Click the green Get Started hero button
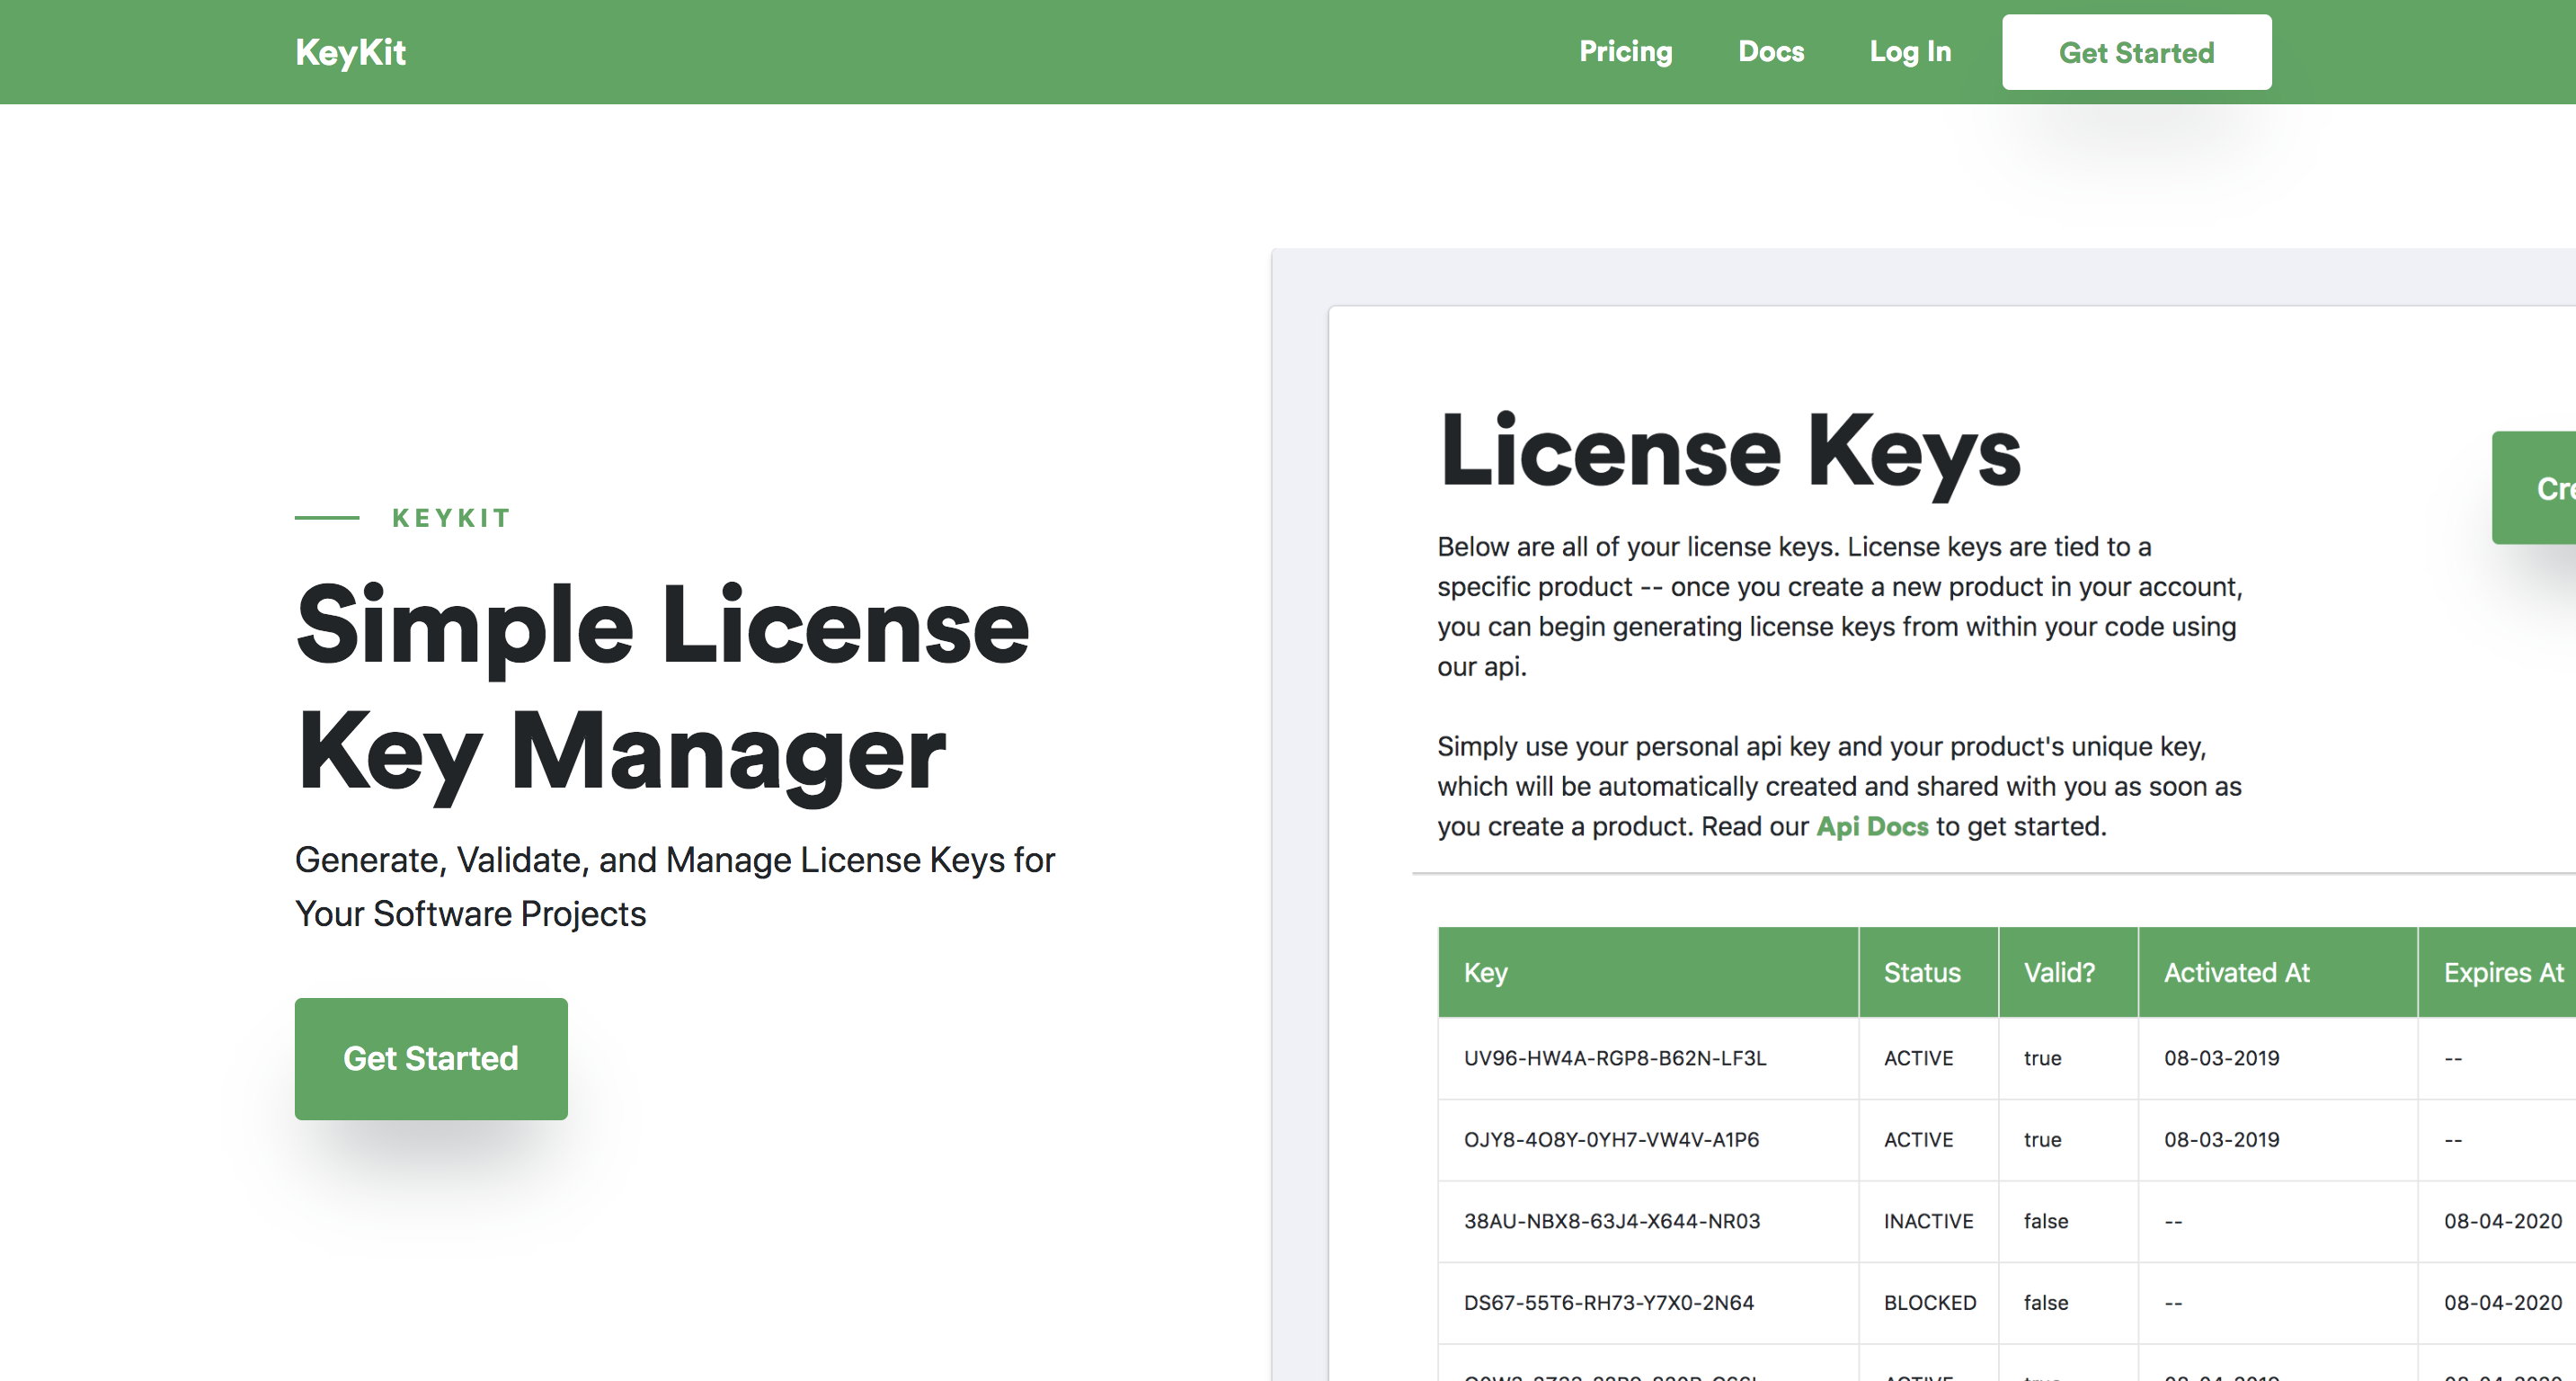The image size is (2576, 1381). (431, 1058)
